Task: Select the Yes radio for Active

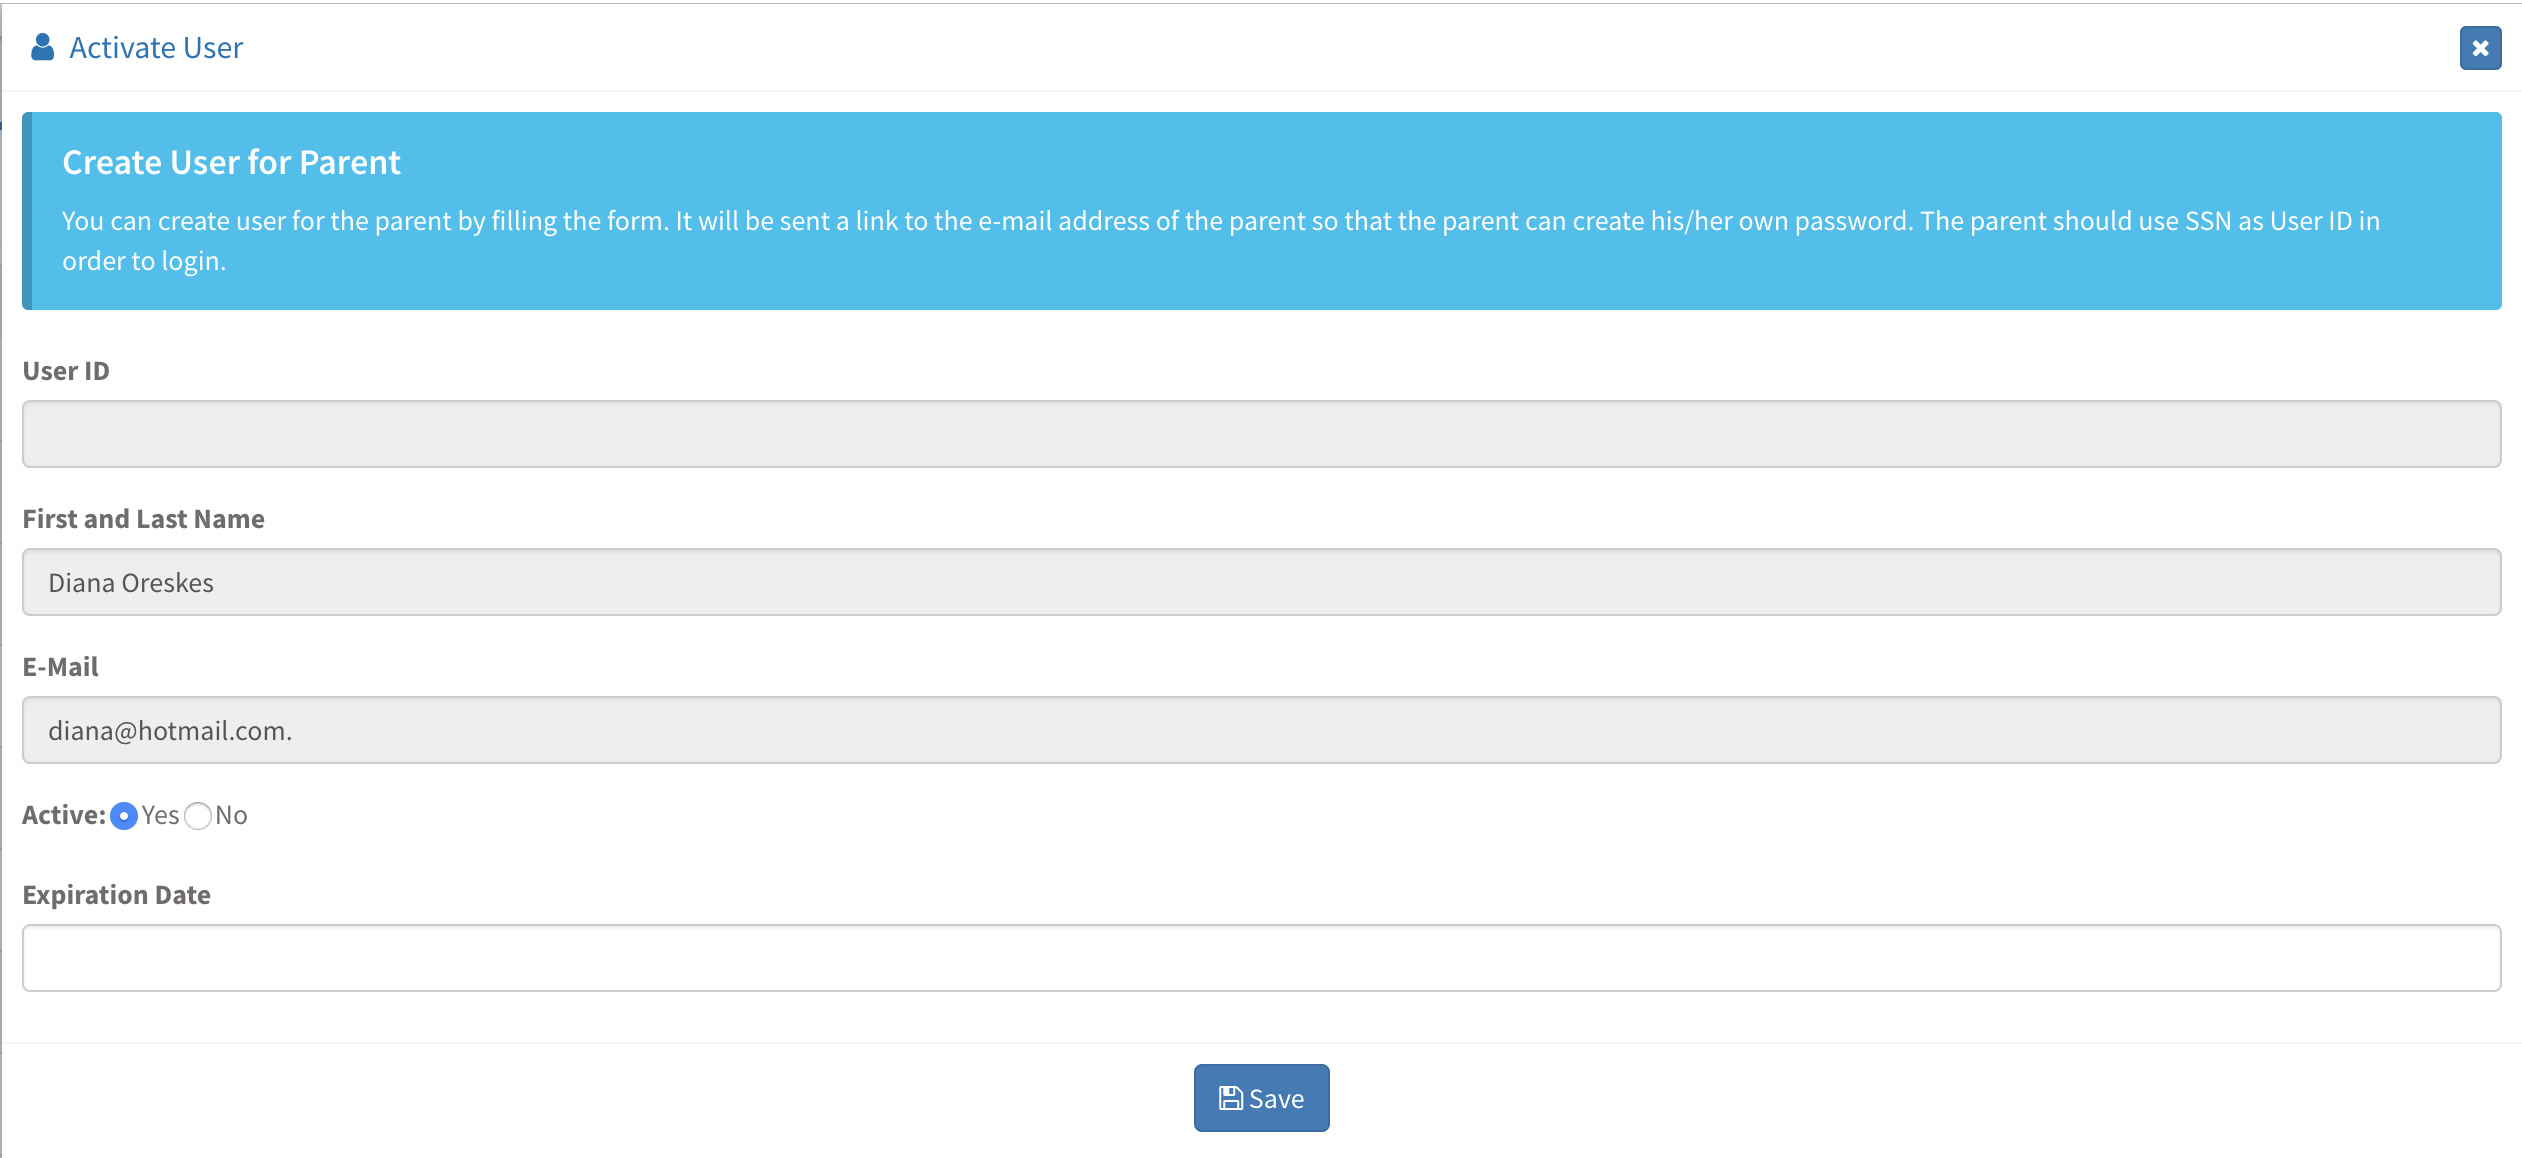Action: point(124,816)
